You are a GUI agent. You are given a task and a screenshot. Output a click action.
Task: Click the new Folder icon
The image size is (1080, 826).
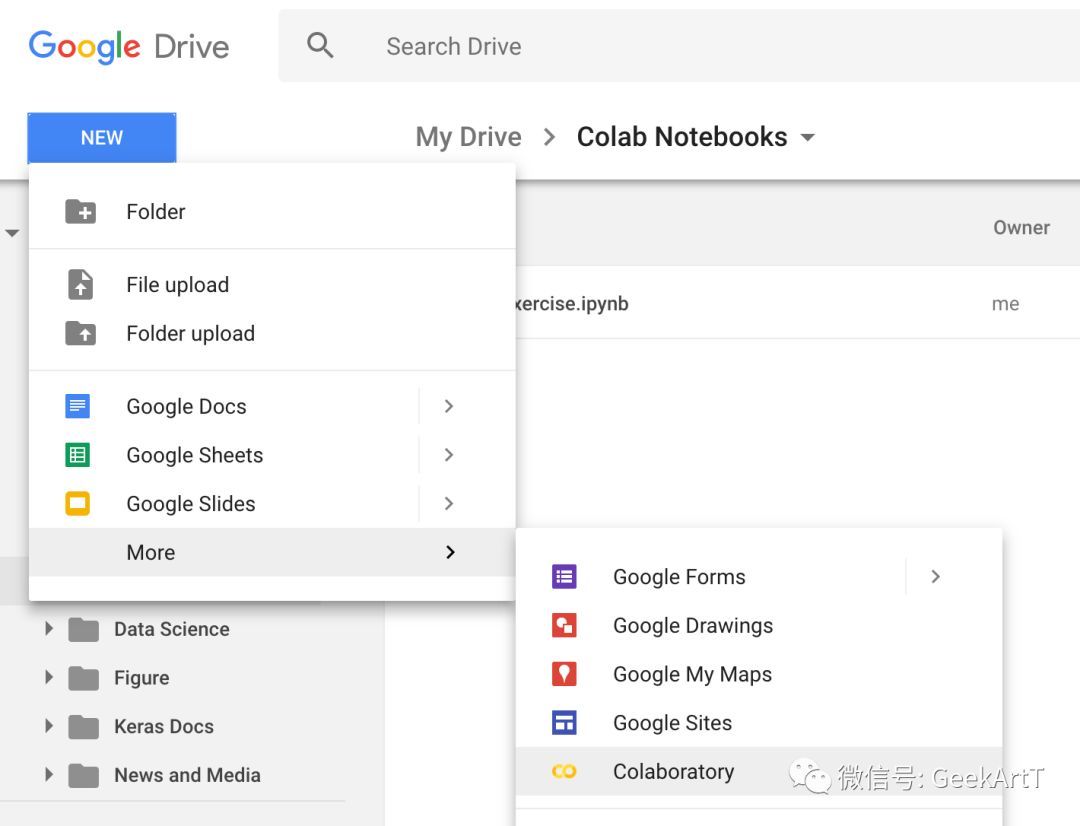[x=80, y=212]
